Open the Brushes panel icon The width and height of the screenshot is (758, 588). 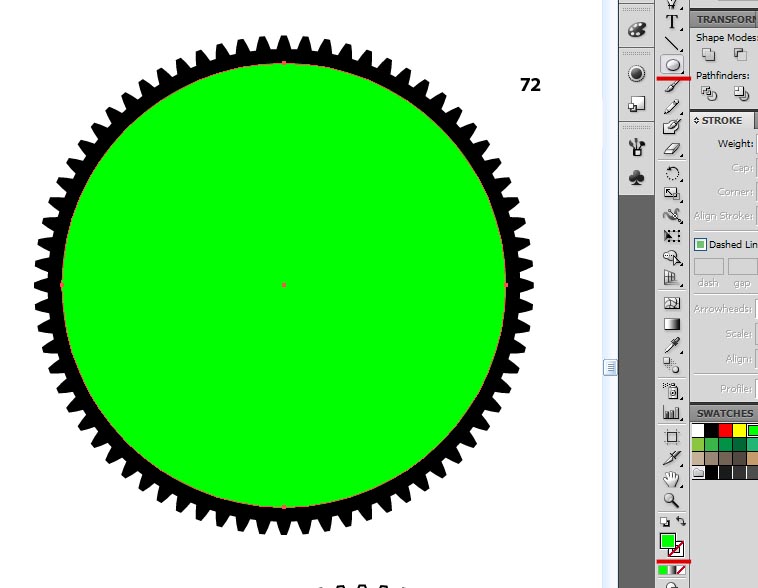[637, 147]
